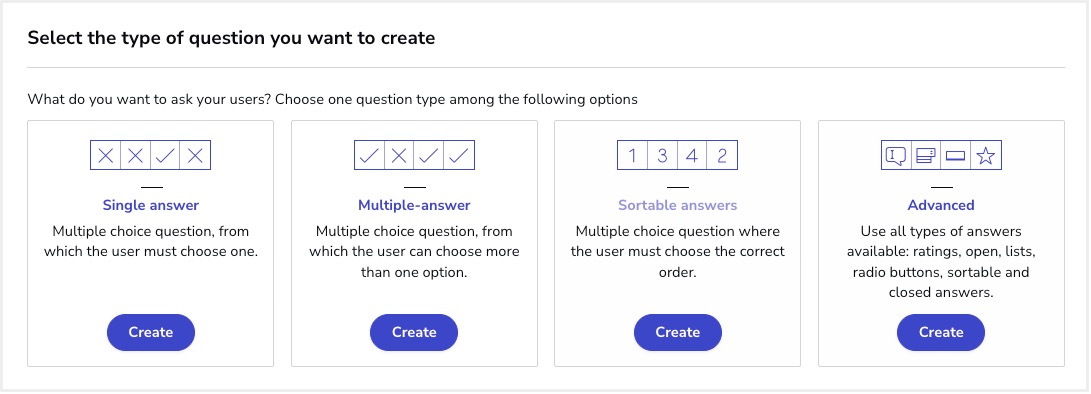This screenshot has height=394, width=1091.
Task: Click number 1 in the Sortable answers icon
Action: pyautogui.click(x=632, y=156)
